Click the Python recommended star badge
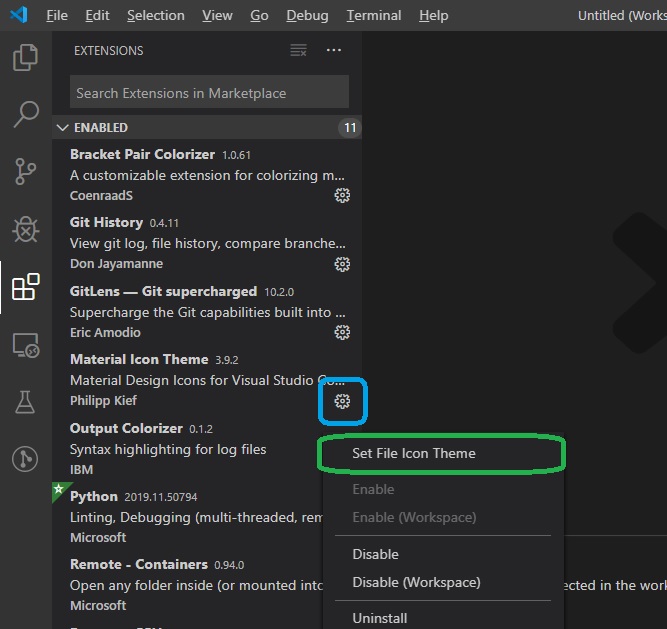667x629 pixels. point(59,489)
